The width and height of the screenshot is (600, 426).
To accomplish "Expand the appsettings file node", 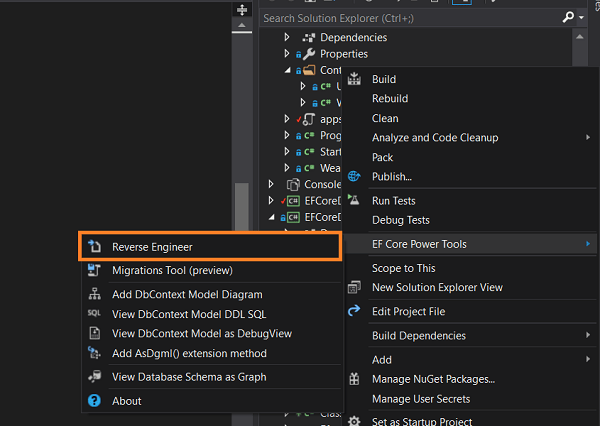I will pyautogui.click(x=287, y=119).
